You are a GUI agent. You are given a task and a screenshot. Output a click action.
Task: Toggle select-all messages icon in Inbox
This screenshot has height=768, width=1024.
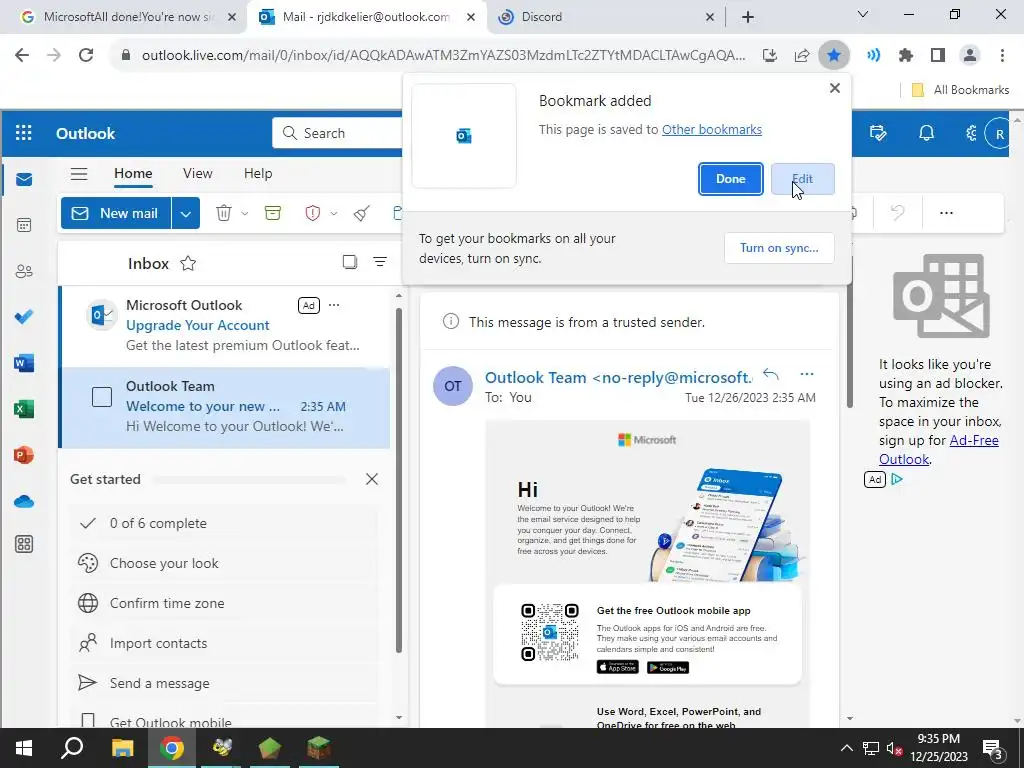(x=350, y=262)
